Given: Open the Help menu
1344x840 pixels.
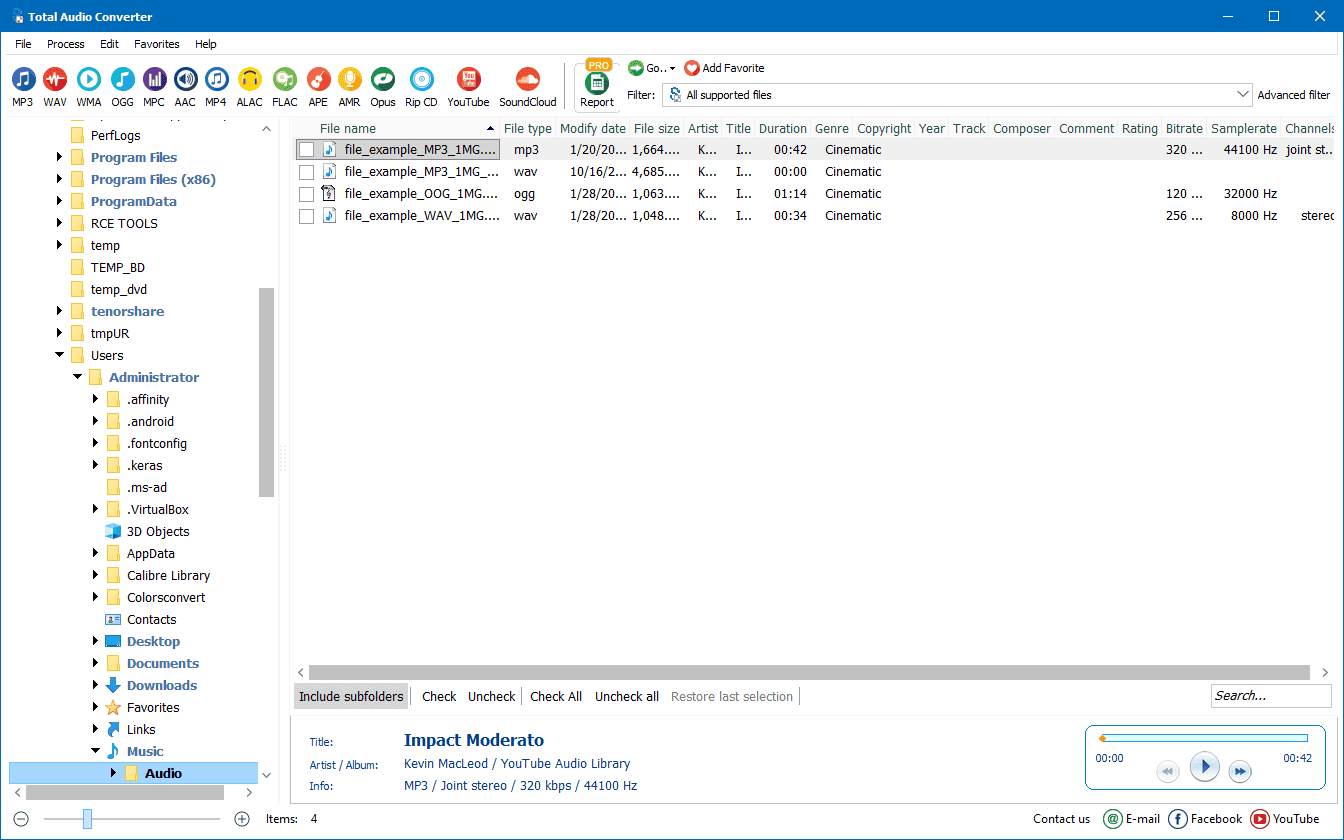Looking at the screenshot, I should [x=206, y=44].
